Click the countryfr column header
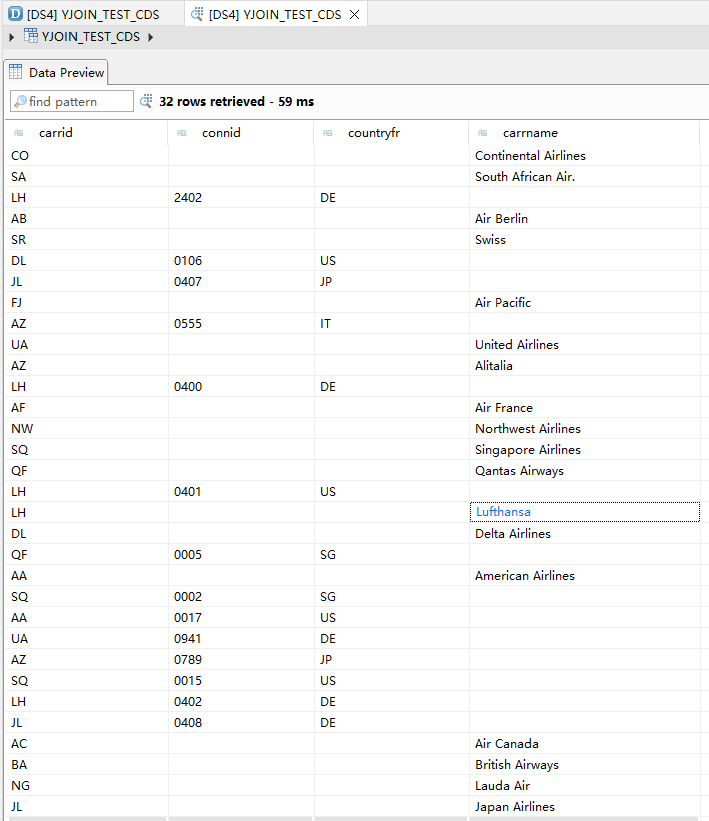The image size is (709, 821). click(x=374, y=133)
